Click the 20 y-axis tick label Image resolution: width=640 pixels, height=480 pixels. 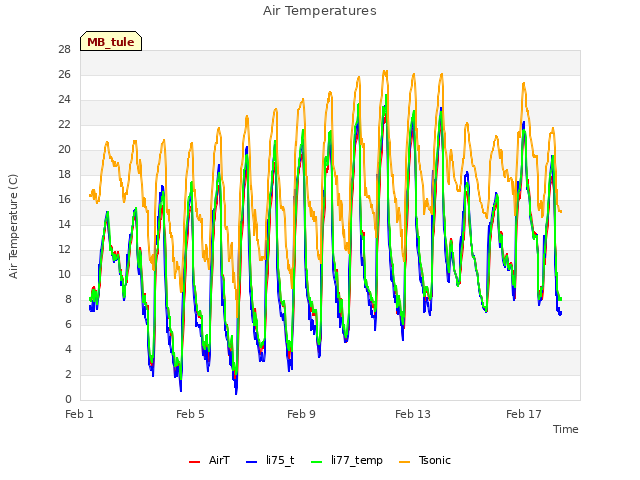point(64,149)
